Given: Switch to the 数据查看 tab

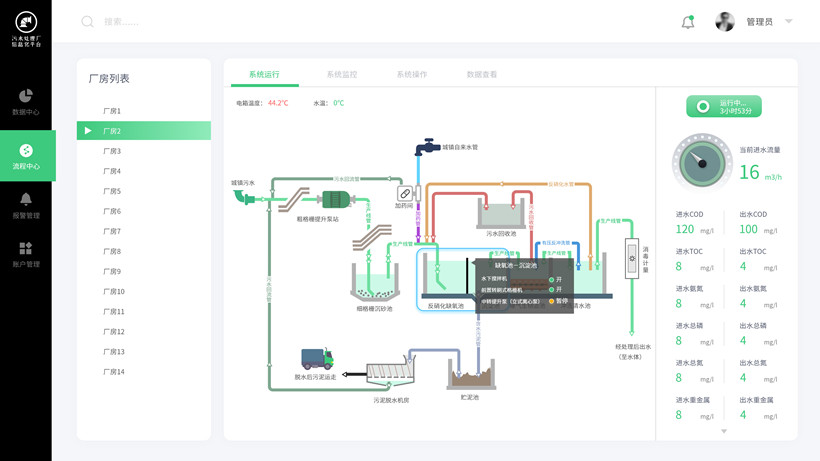Looking at the screenshot, I should pyautogui.click(x=481, y=75).
